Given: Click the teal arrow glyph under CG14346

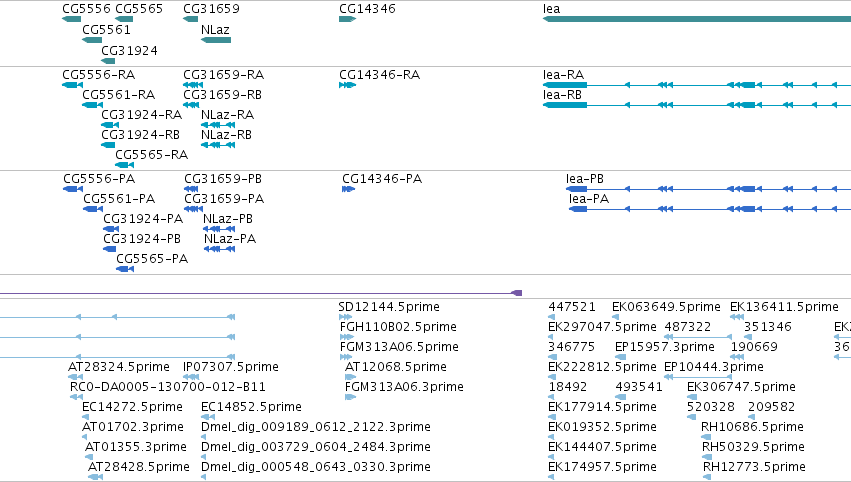Looking at the screenshot, I should [x=347, y=19].
